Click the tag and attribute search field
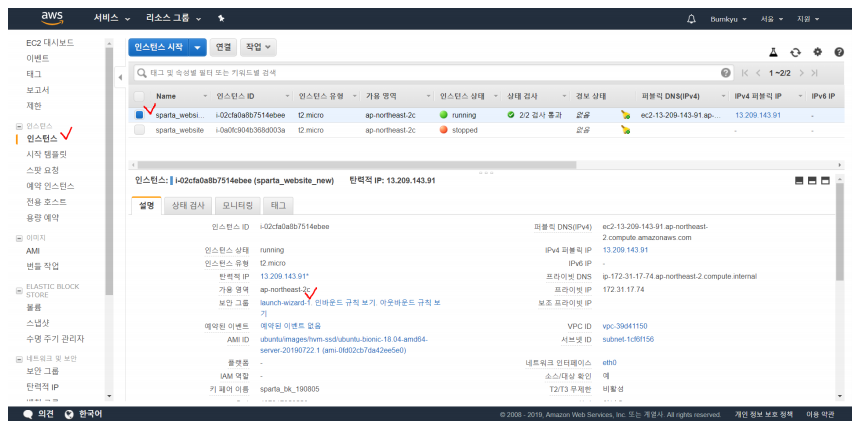Image resolution: width=859 pixels, height=426 pixels. (x=433, y=73)
